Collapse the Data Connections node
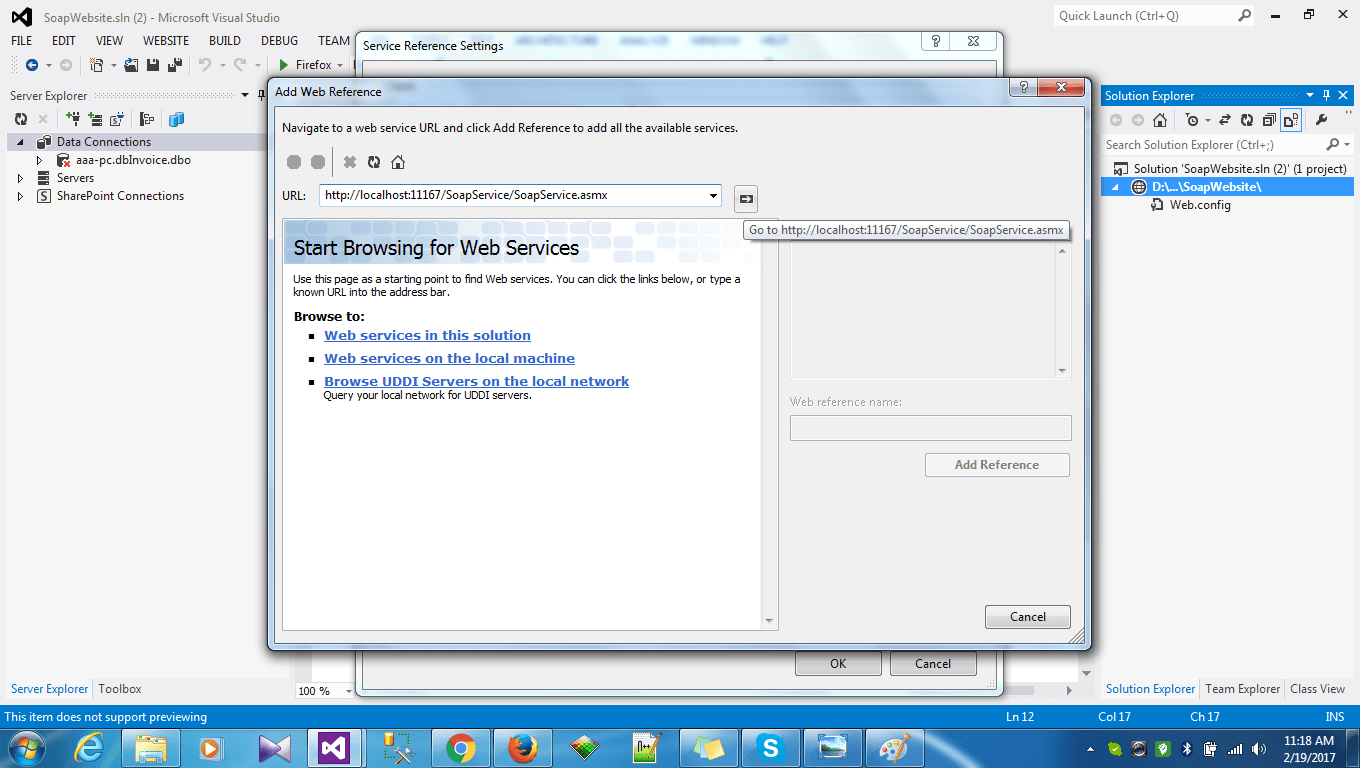Image resolution: width=1360 pixels, height=768 pixels. pyautogui.click(x=20, y=142)
